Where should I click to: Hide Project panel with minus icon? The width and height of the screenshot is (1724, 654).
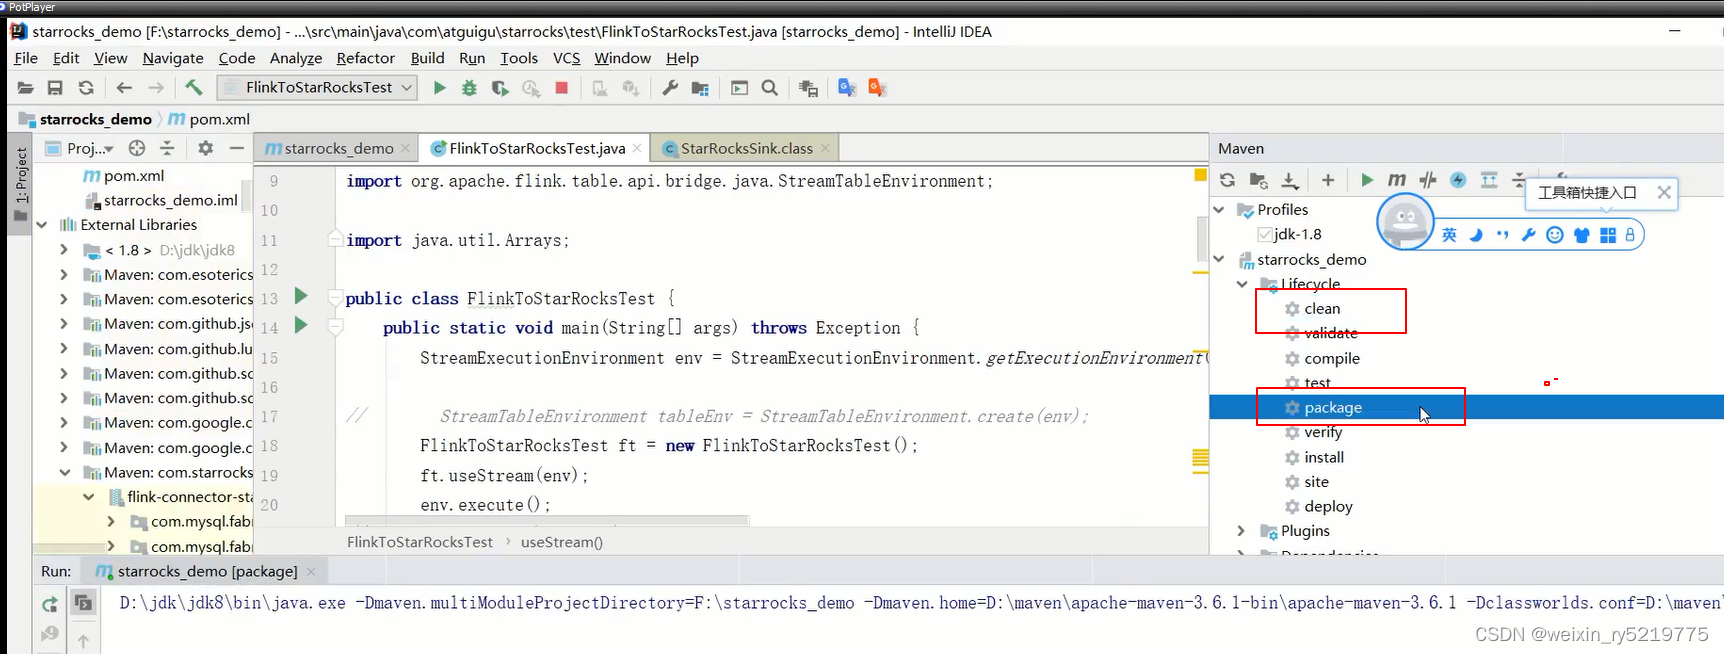tap(236, 148)
